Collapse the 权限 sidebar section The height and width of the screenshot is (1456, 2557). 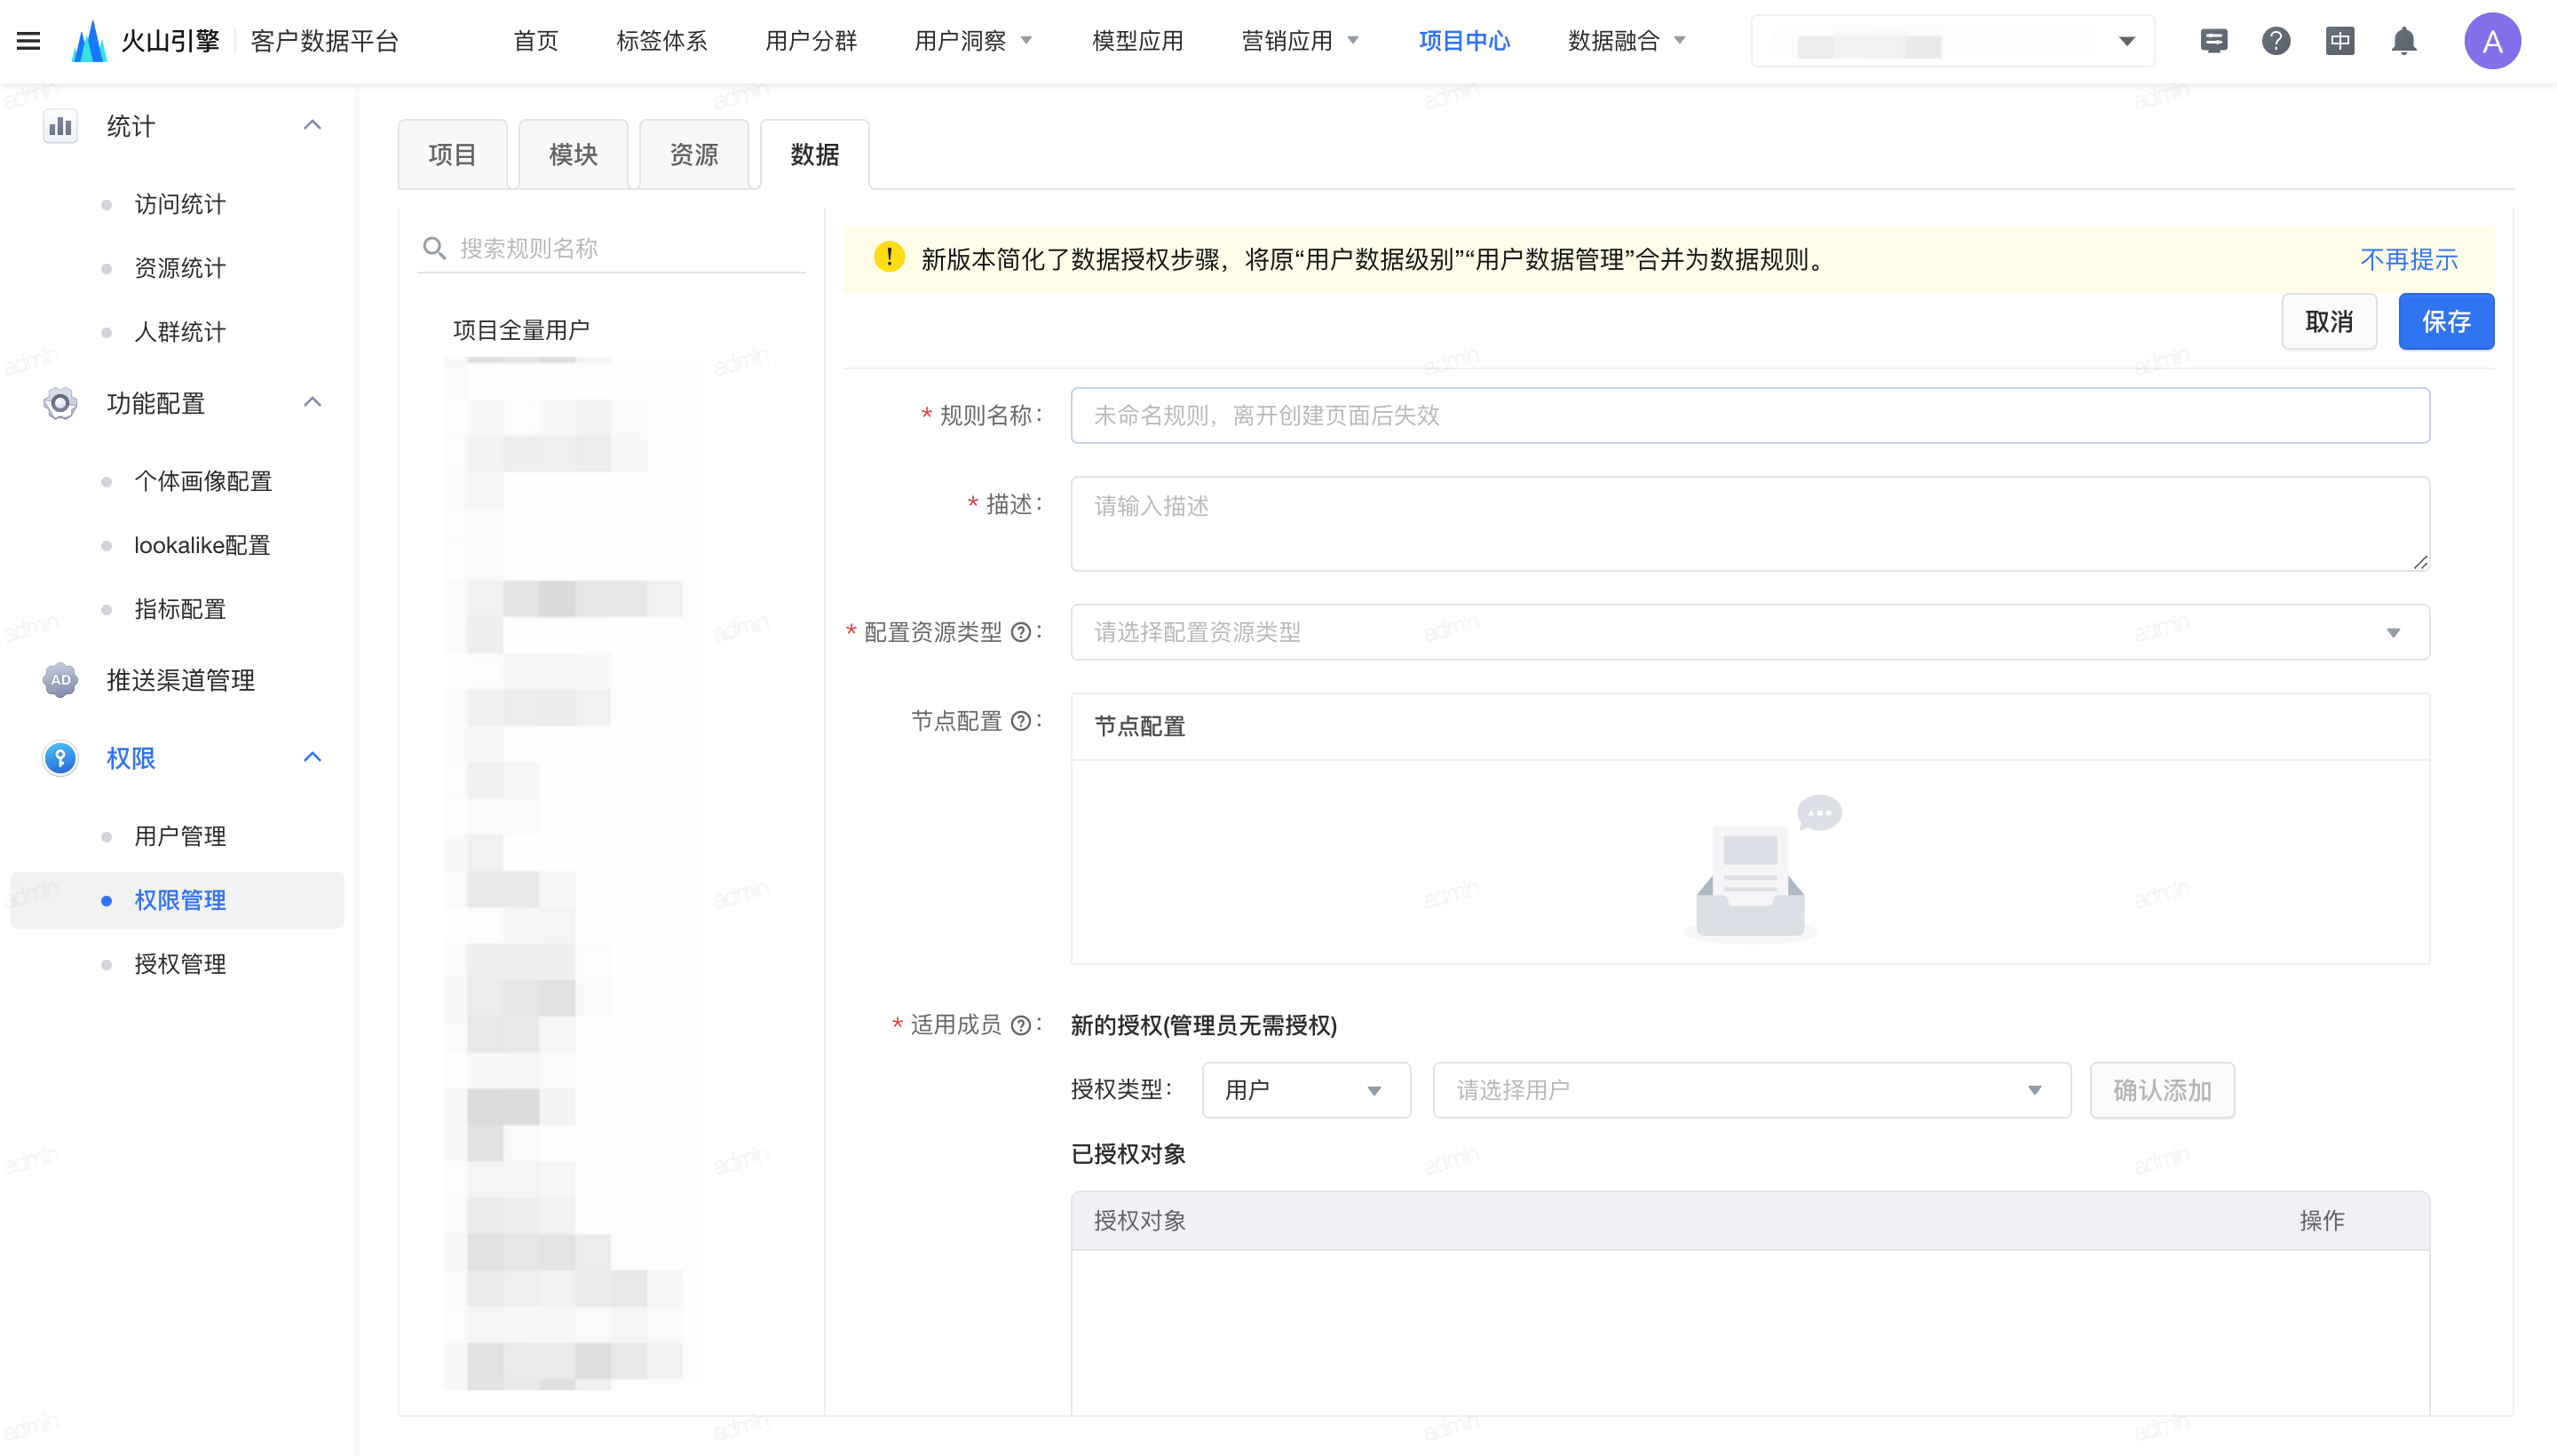click(312, 757)
